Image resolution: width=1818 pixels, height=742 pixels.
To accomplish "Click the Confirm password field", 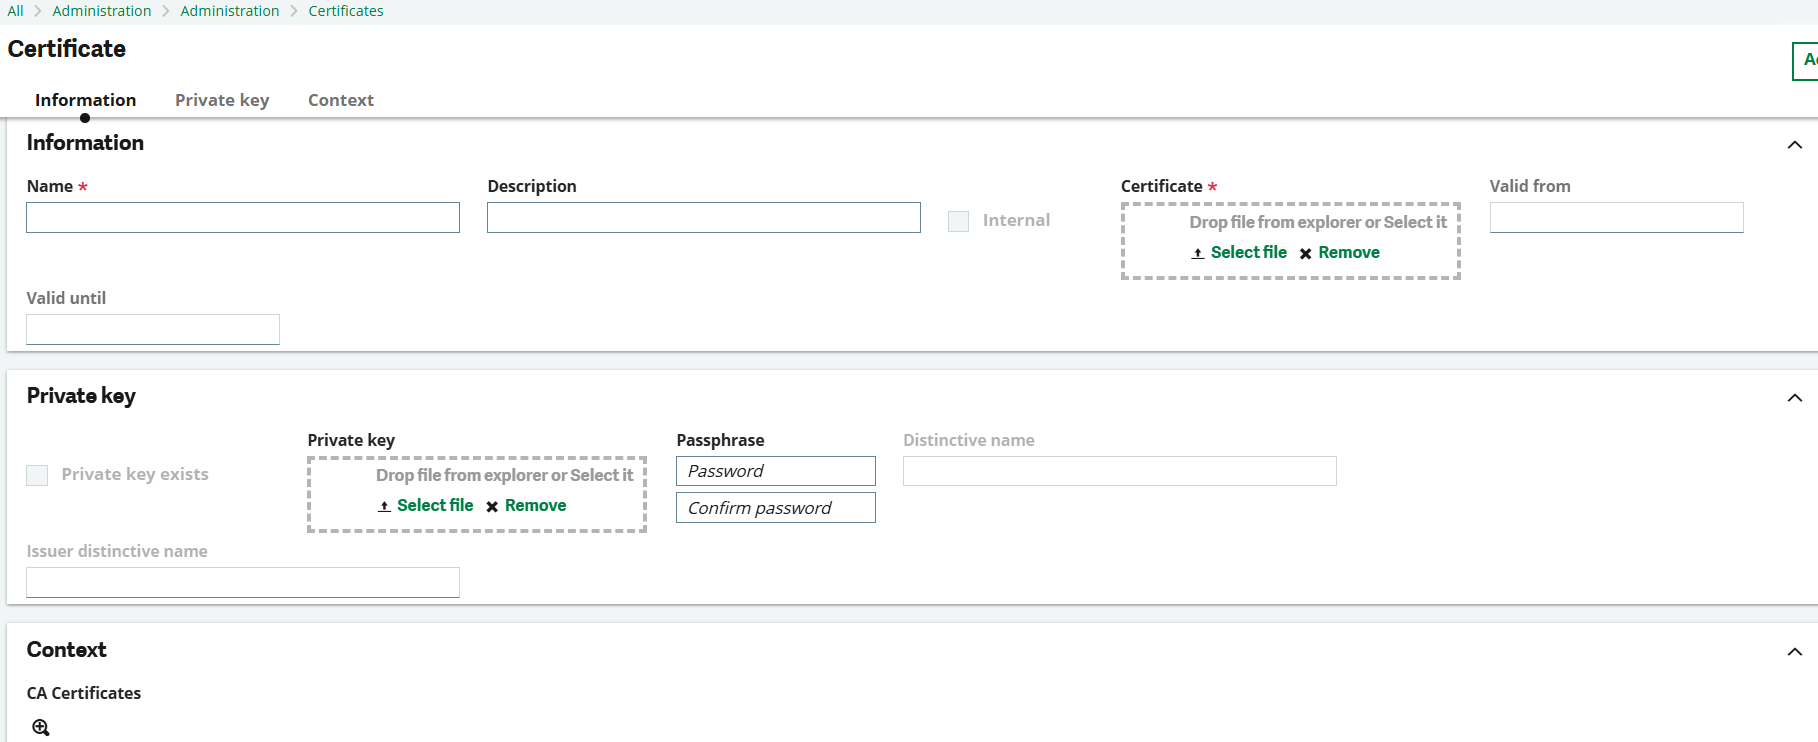I will tap(775, 508).
